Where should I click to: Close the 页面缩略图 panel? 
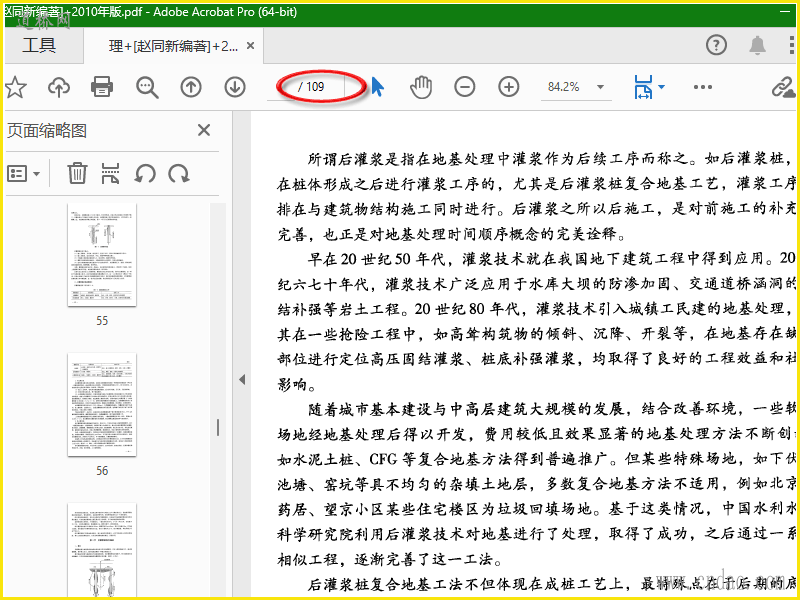point(204,130)
